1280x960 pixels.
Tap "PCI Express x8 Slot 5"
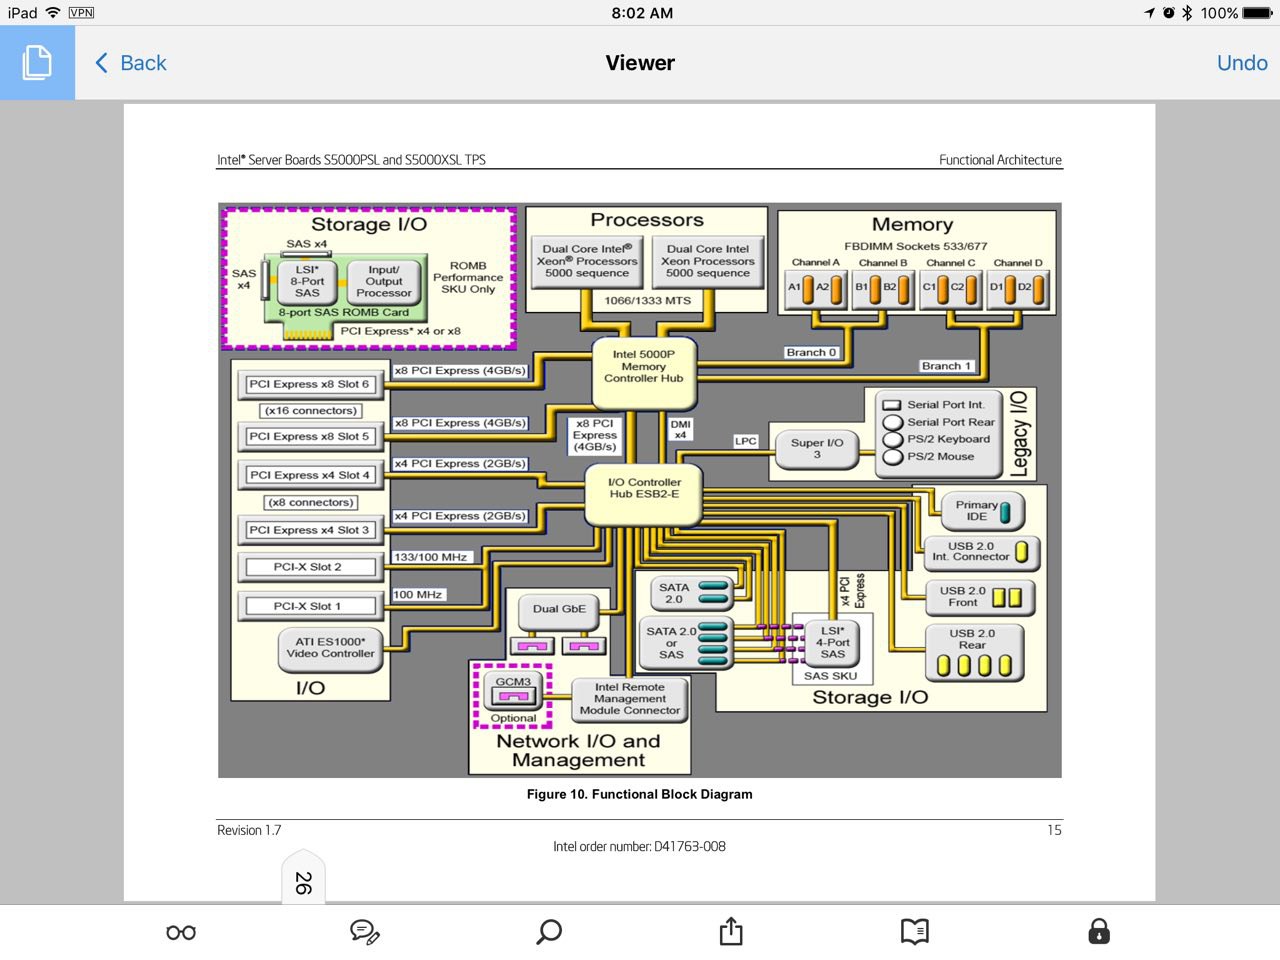[309, 436]
